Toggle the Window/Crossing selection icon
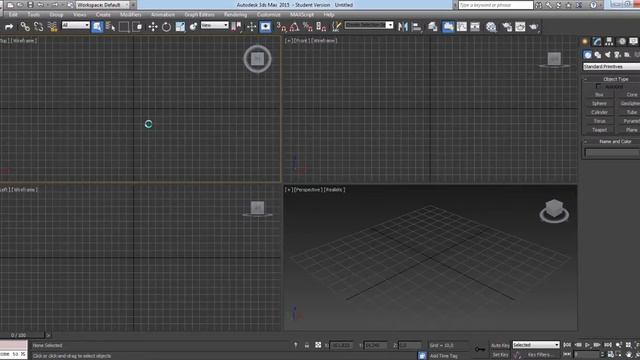This screenshot has width=640, height=360. [138, 27]
